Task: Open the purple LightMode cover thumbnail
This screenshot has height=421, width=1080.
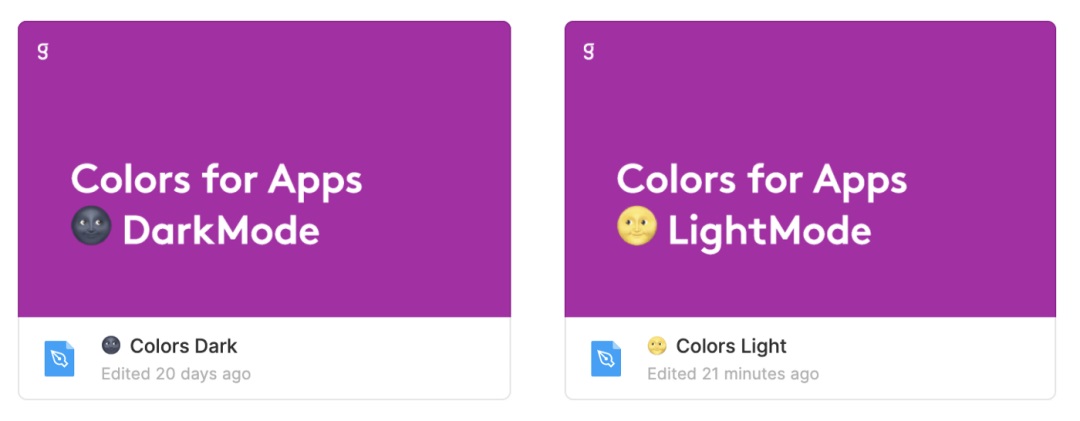Action: [x=810, y=110]
